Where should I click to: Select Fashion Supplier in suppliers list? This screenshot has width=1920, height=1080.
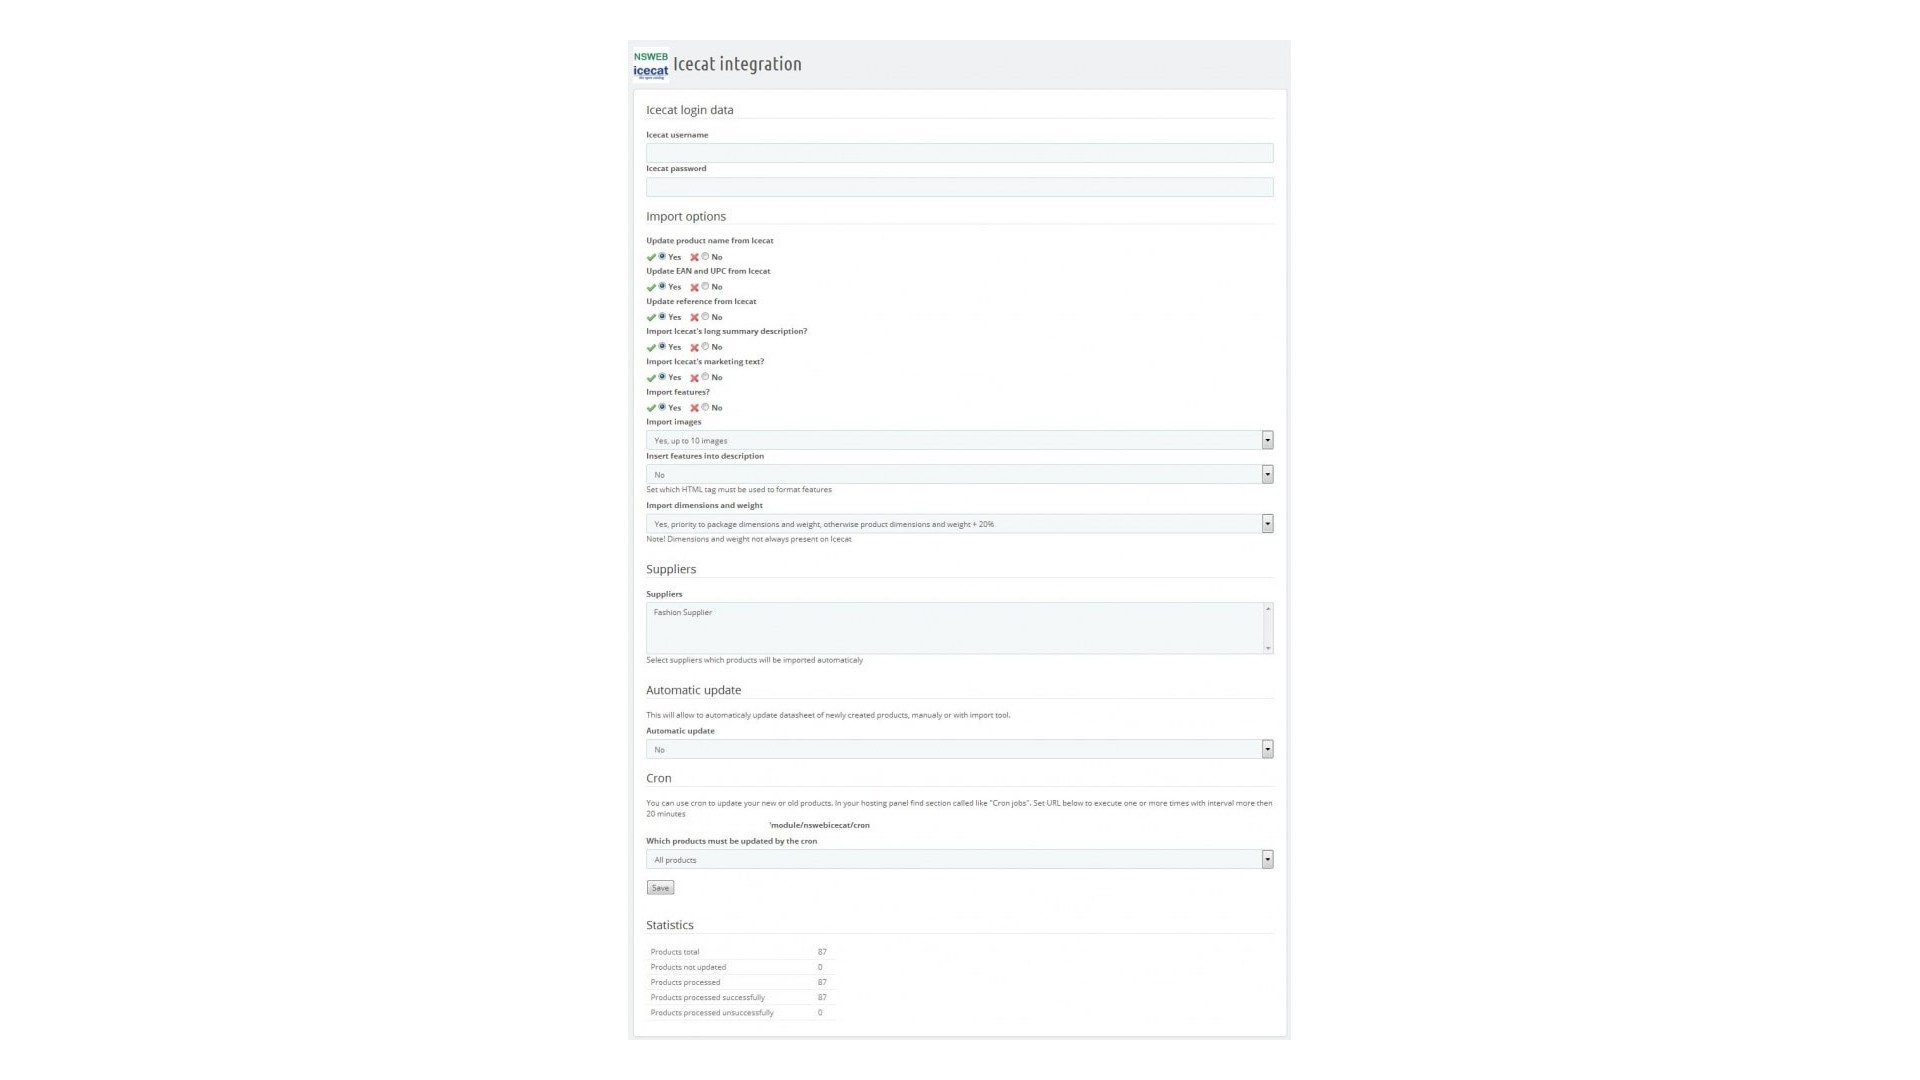point(683,612)
